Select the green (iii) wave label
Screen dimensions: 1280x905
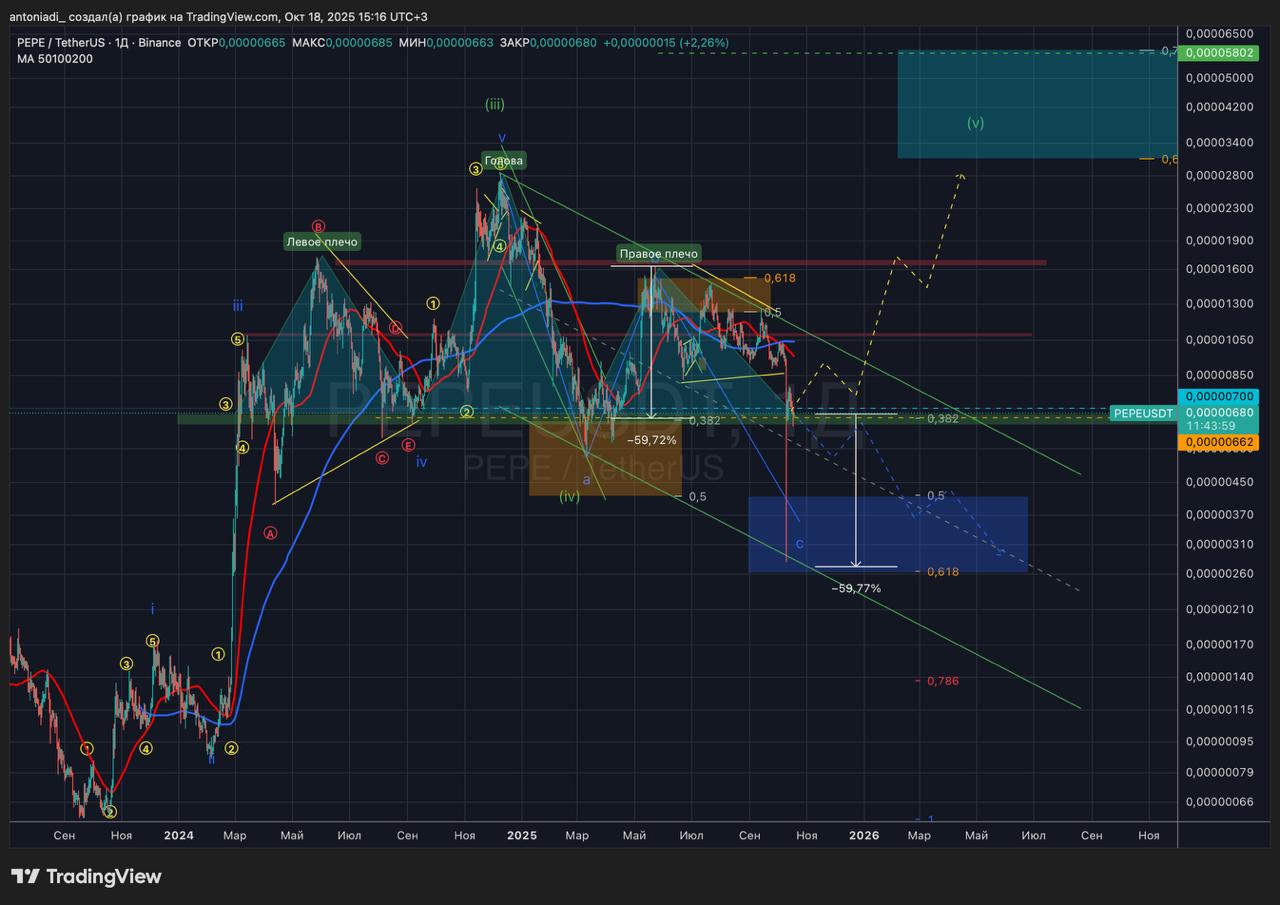[494, 103]
